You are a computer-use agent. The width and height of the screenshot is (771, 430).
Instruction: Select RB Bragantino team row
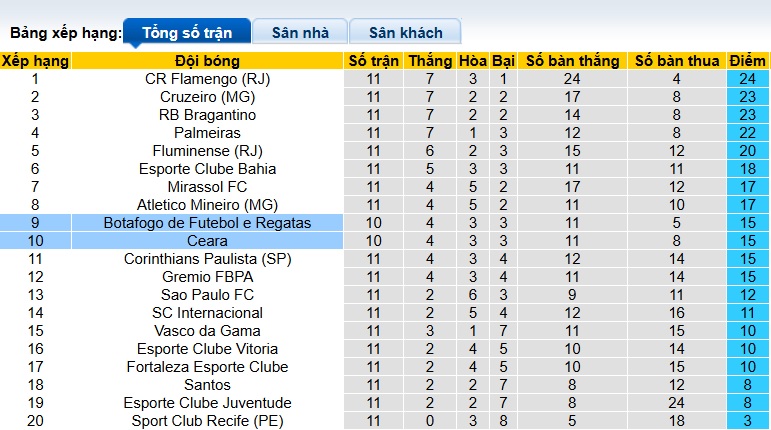207,115
